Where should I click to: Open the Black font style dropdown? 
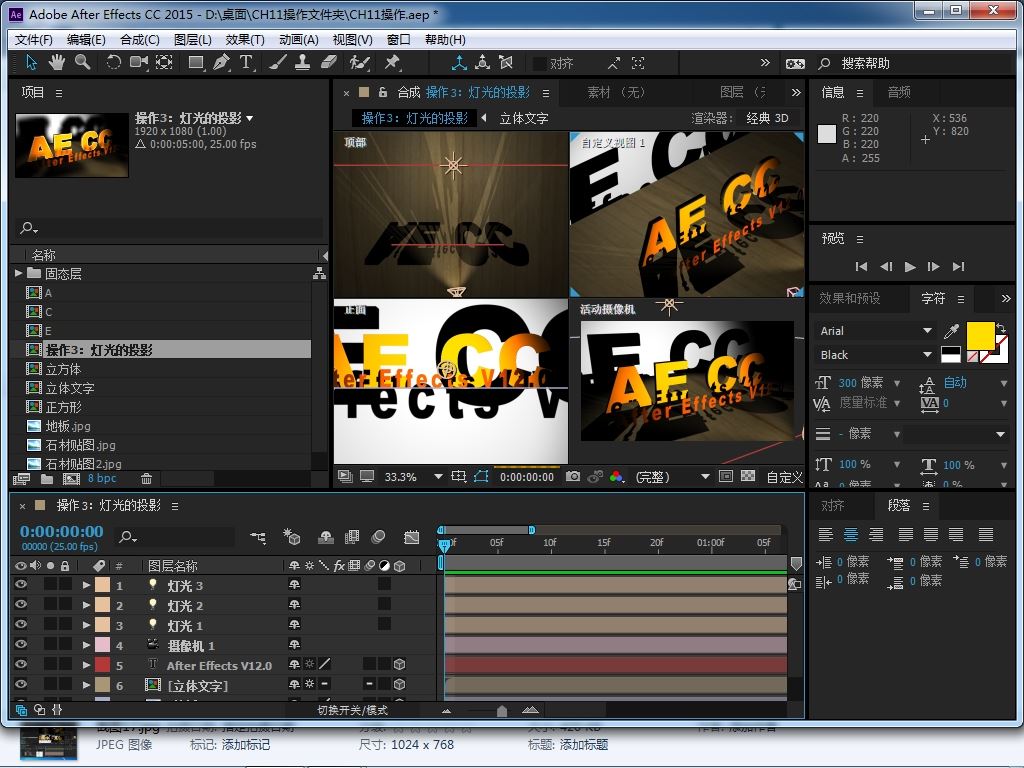[x=874, y=355]
